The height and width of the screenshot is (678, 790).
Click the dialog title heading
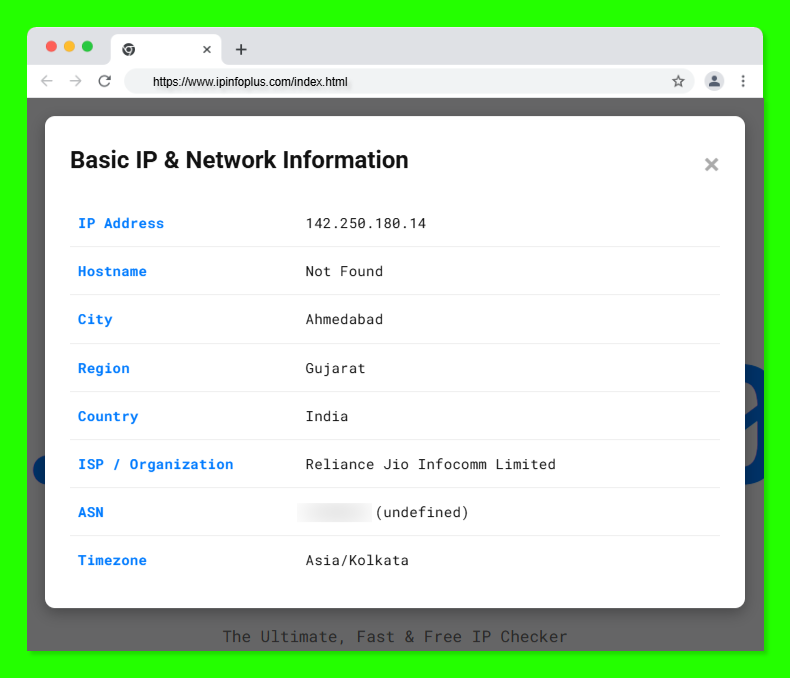click(239, 160)
